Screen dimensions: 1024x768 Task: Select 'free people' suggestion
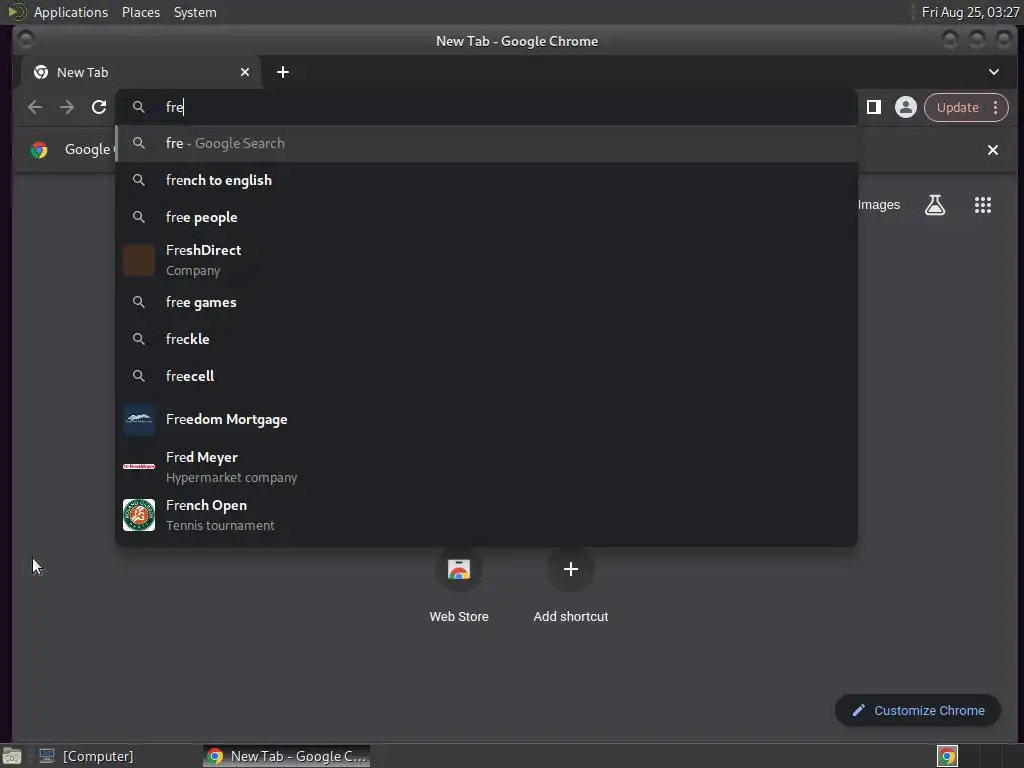point(486,217)
